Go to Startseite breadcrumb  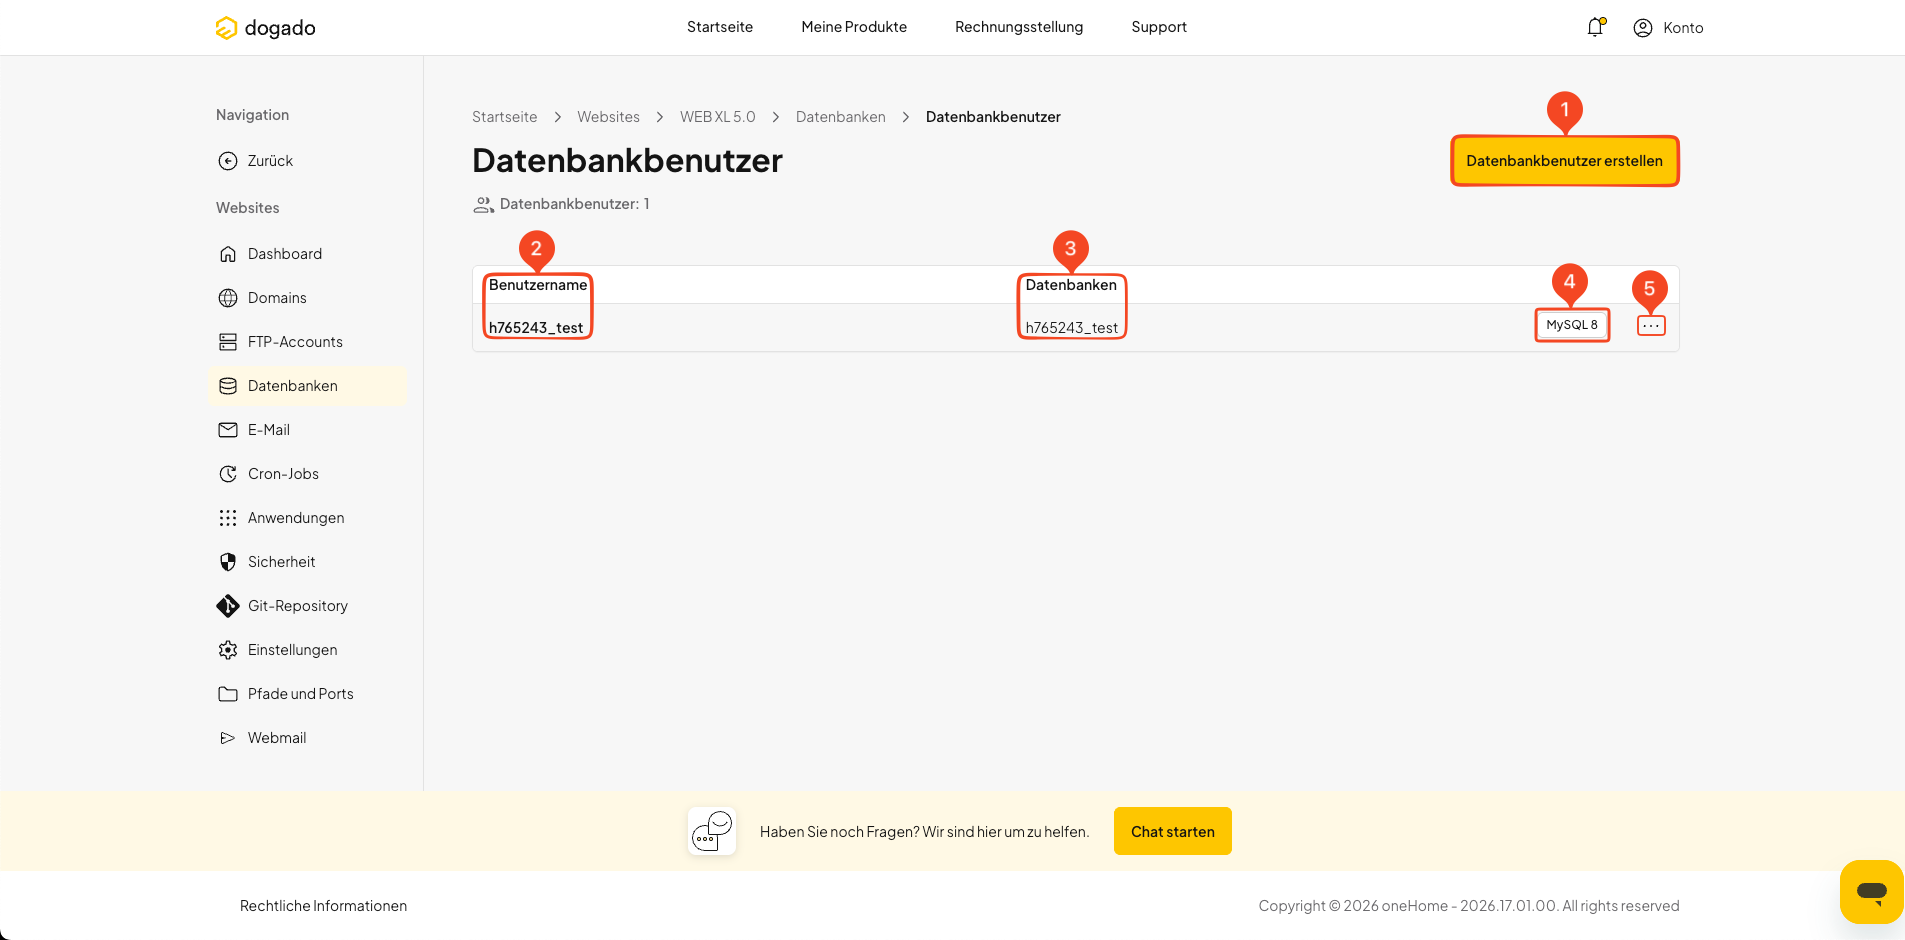[x=505, y=117]
